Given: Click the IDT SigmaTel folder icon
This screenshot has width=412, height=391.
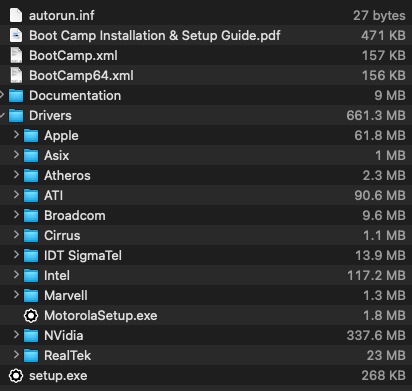Looking at the screenshot, I should pos(31,256).
